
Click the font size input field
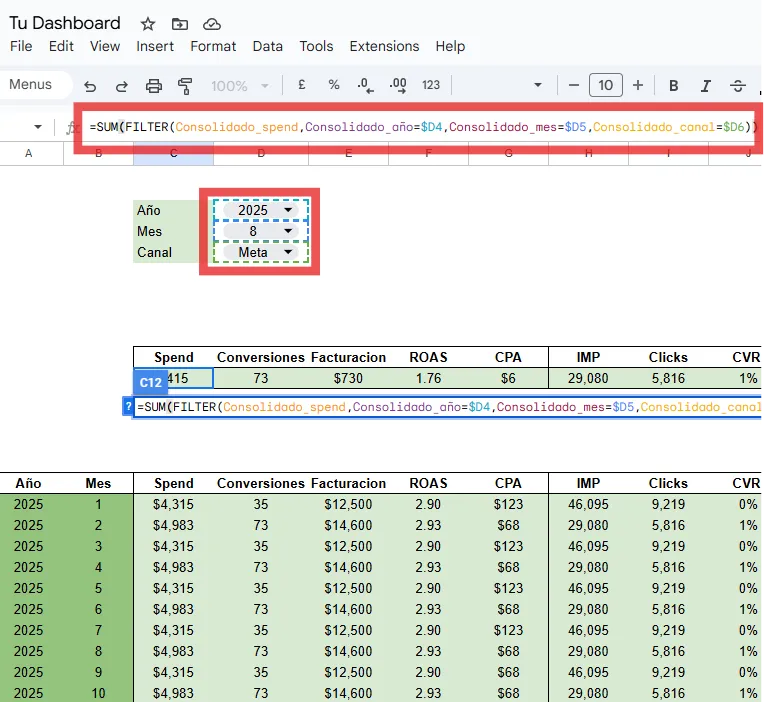point(605,86)
